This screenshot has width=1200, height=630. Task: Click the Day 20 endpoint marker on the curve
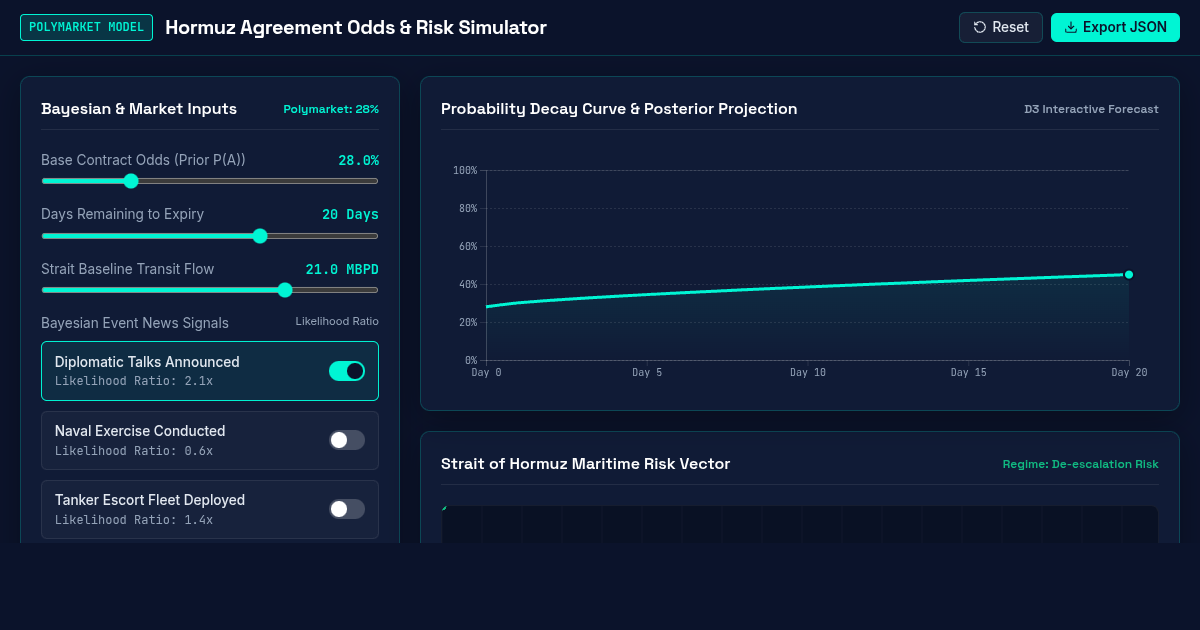[1129, 274]
